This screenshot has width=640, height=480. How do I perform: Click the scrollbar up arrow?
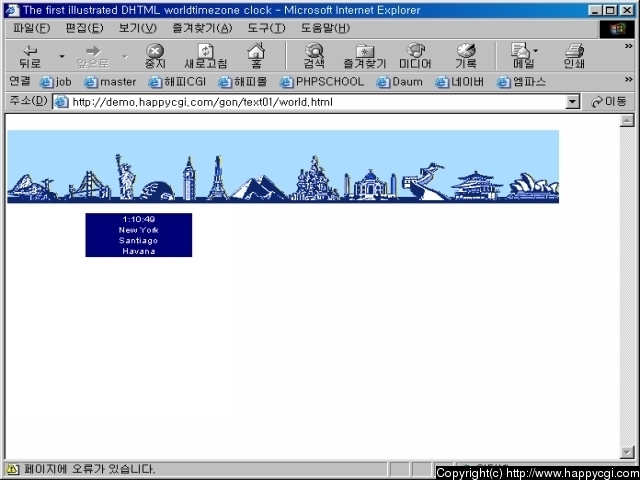(x=627, y=120)
